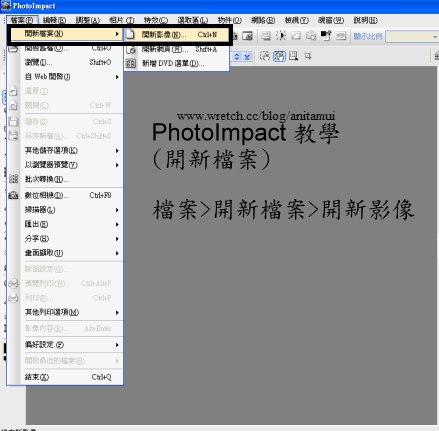Expand 以瀏覽器預覽(V) submenu
Image resolution: width=439 pixels, height=431 pixels.
tap(65, 165)
